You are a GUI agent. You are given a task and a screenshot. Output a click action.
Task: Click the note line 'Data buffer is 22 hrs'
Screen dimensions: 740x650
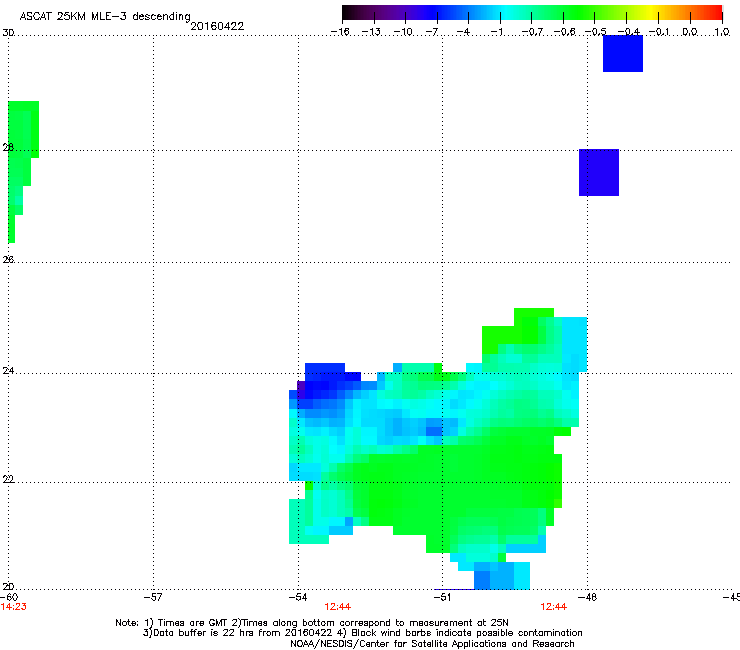(x=362, y=633)
